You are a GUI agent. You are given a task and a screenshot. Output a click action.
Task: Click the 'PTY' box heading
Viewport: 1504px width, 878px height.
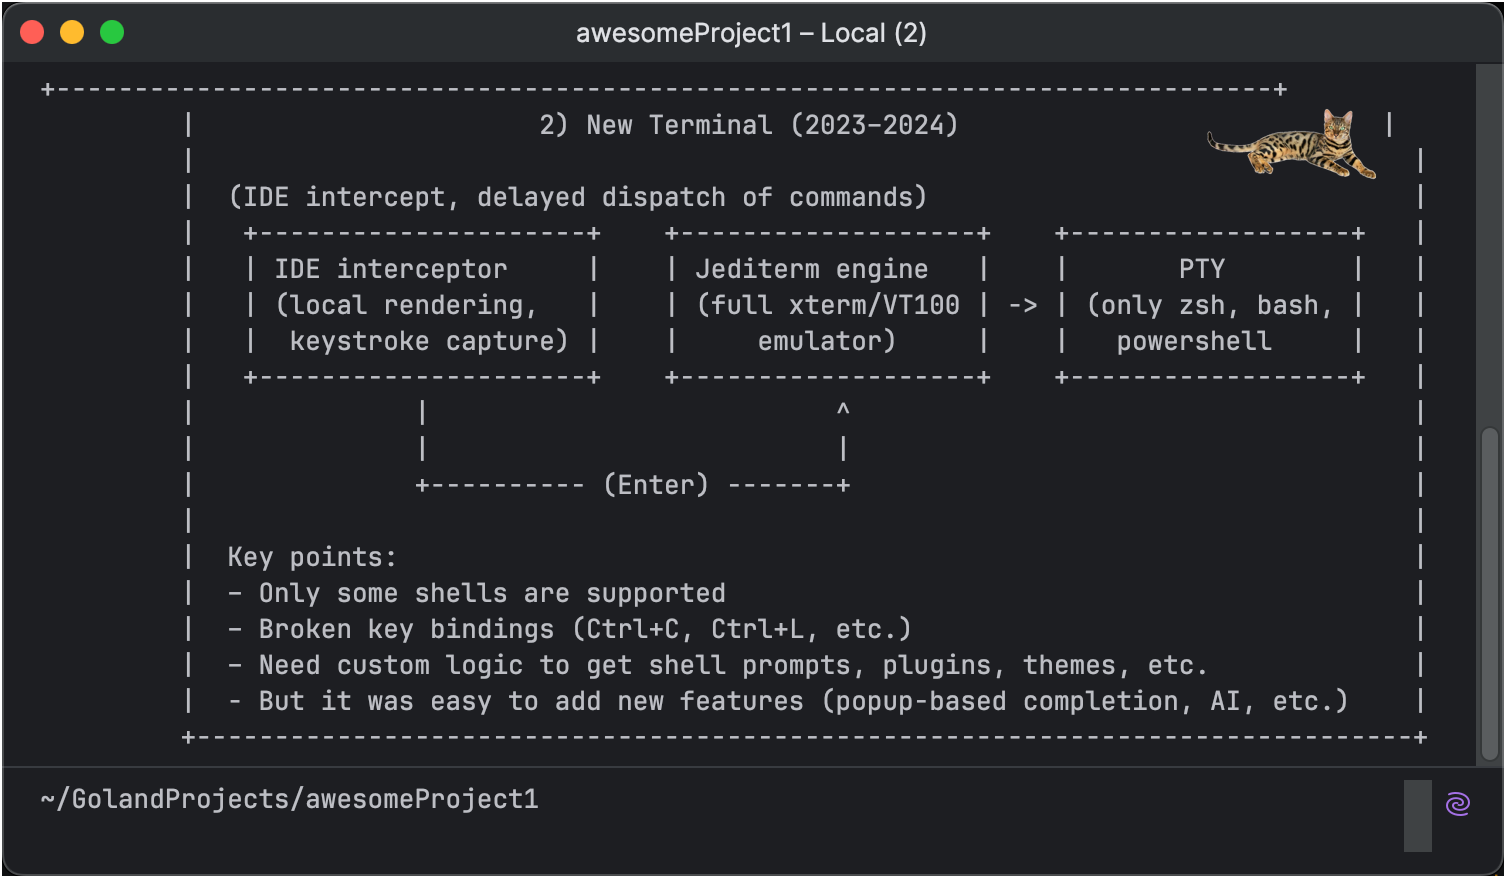click(1201, 269)
